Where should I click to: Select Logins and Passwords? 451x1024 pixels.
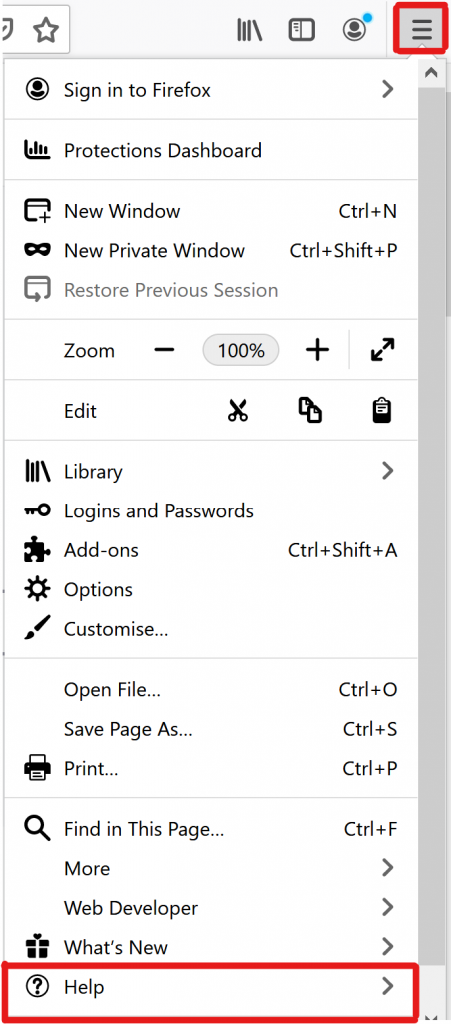[210, 511]
